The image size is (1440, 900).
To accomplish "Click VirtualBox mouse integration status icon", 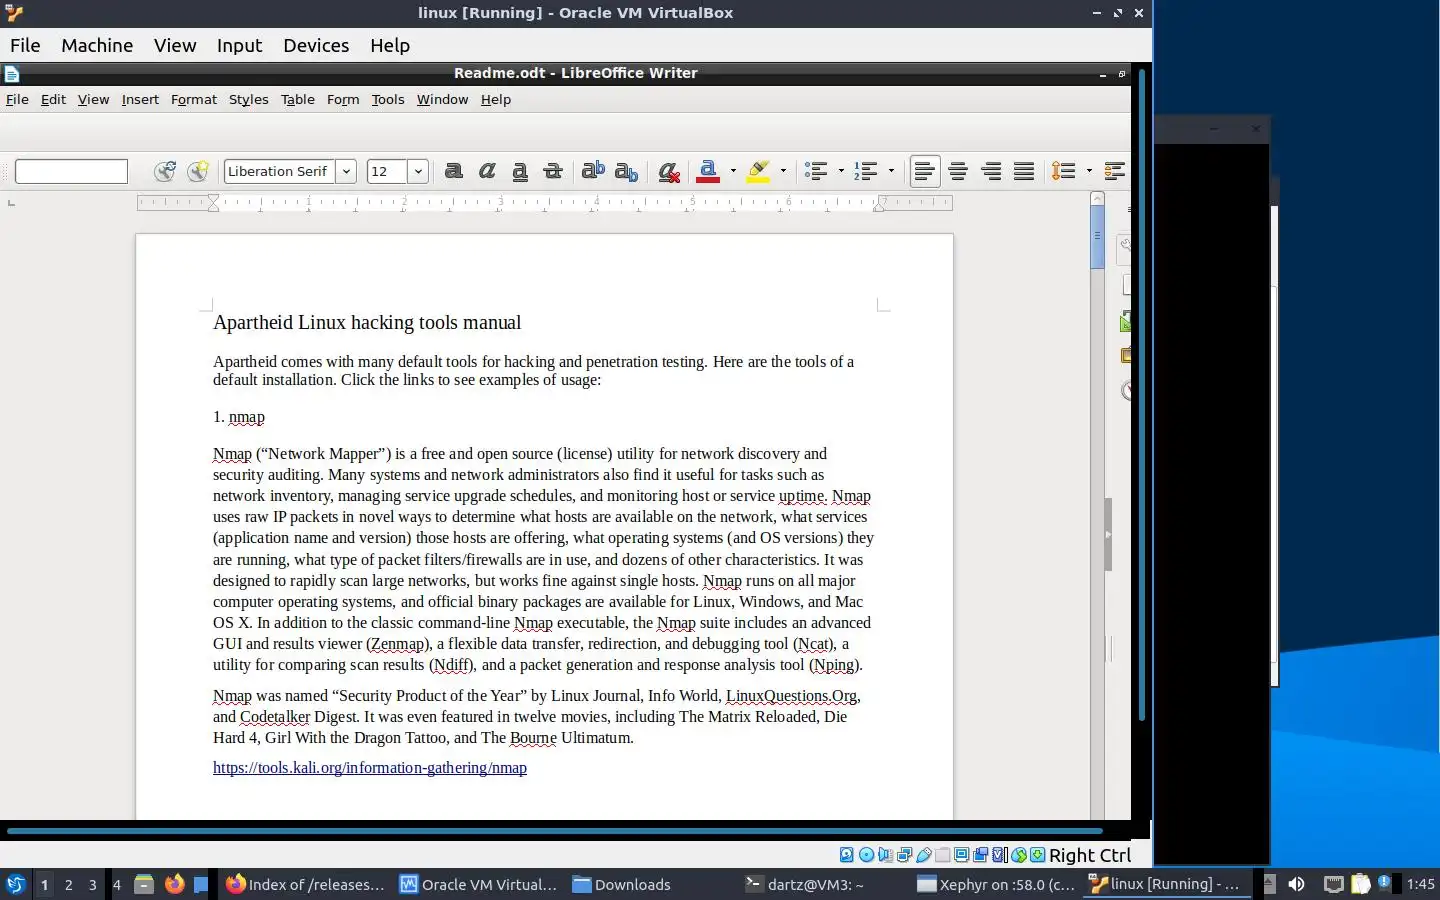I will 1019,855.
